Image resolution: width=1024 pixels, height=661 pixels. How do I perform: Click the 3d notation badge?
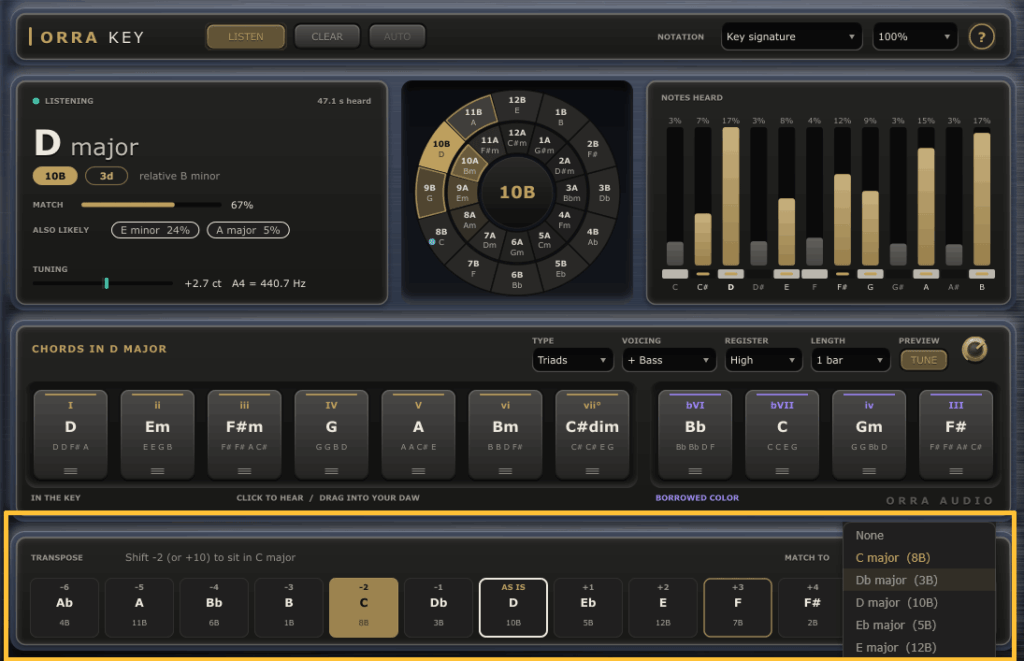[106, 176]
